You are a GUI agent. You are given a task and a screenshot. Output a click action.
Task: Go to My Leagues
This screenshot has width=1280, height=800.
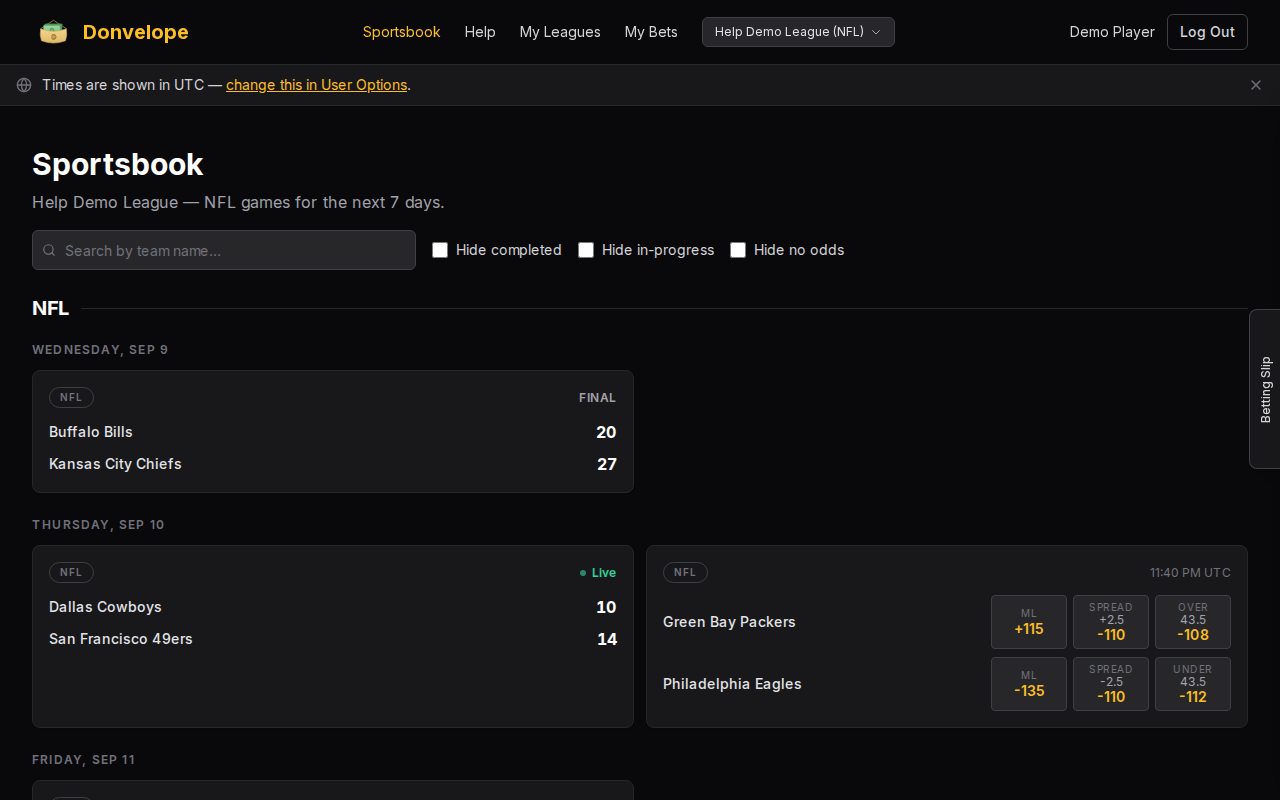point(560,32)
